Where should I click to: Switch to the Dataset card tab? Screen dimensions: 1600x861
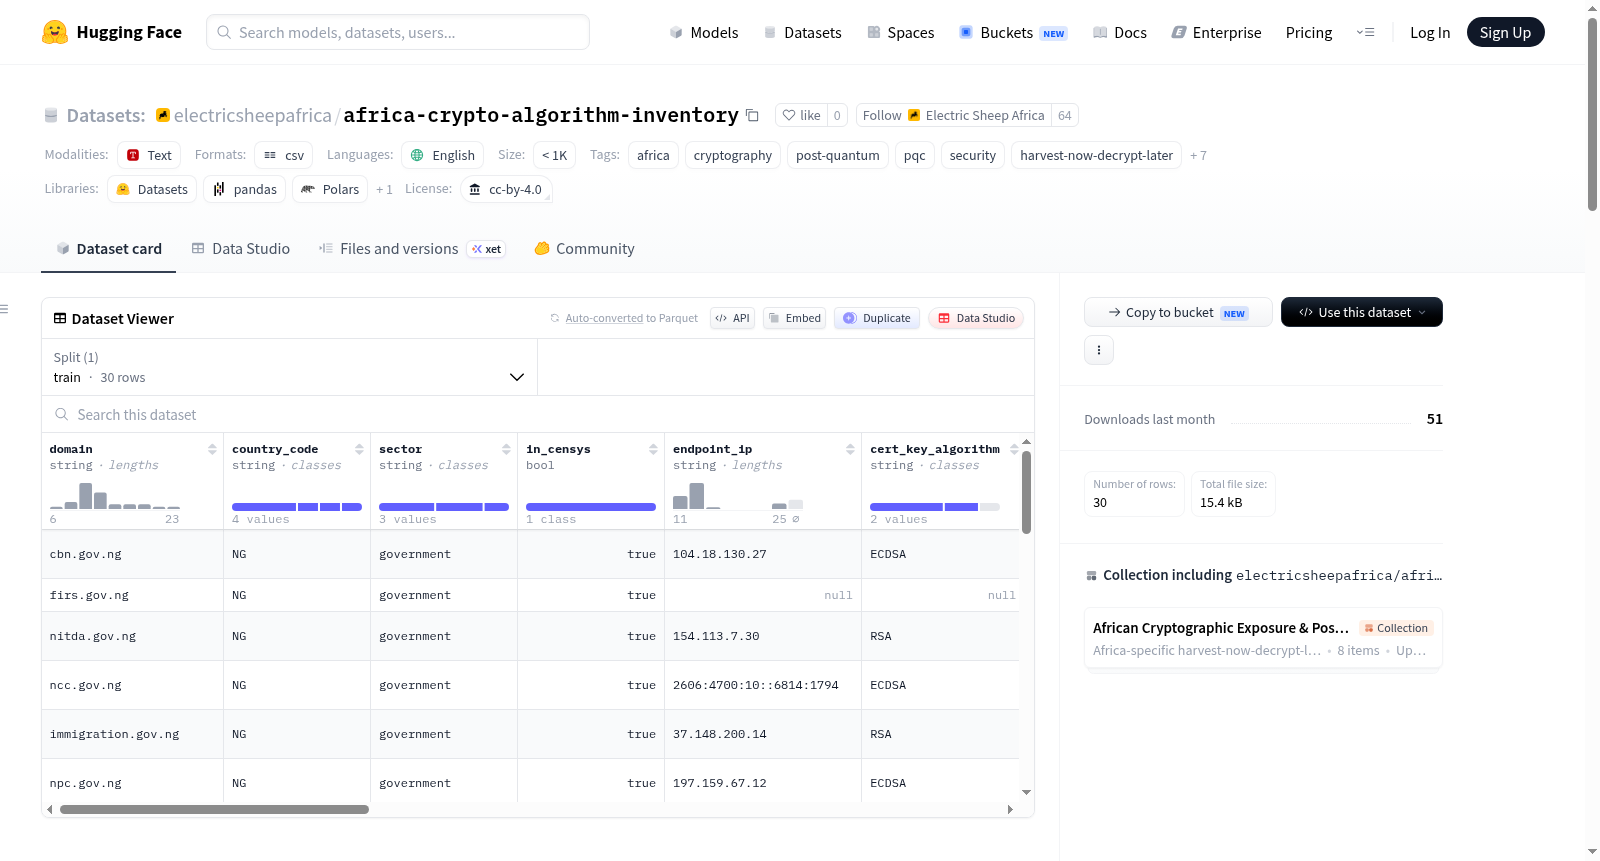click(x=108, y=249)
